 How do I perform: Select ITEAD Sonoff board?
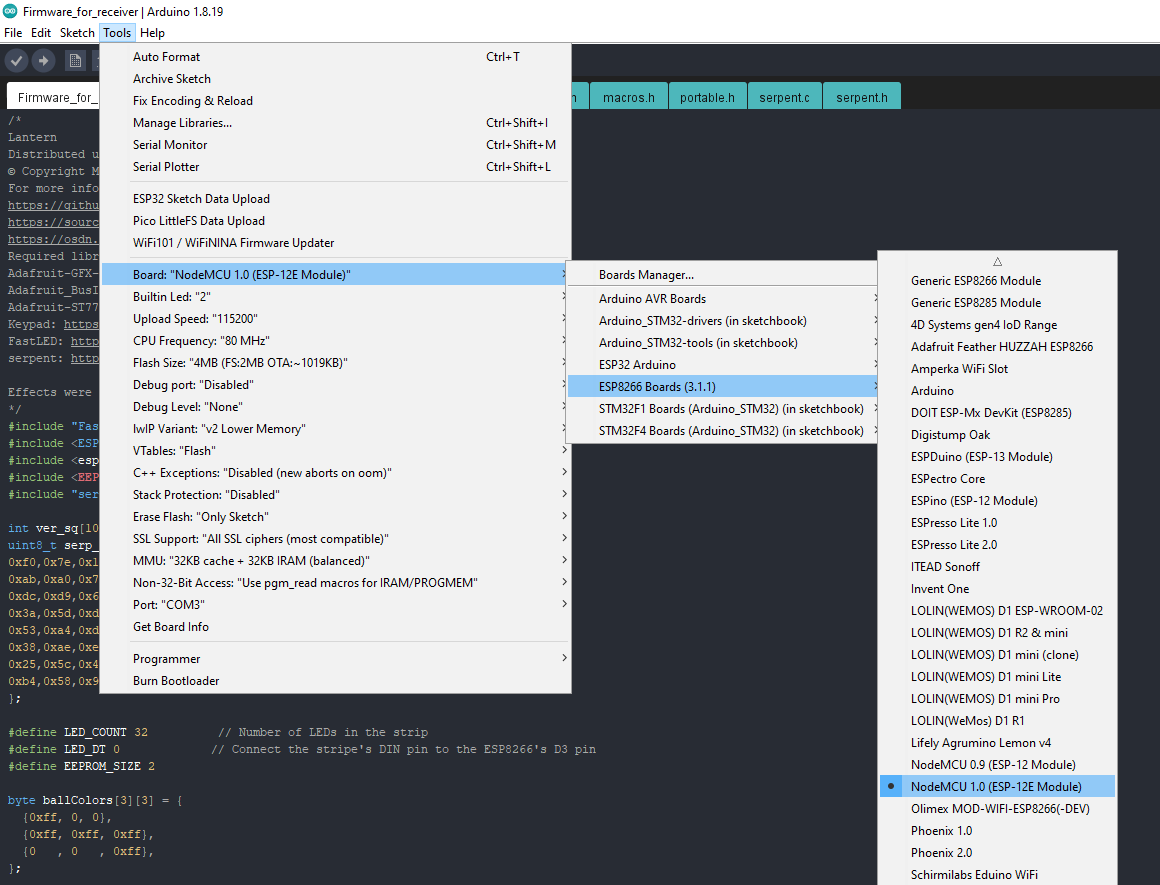(997, 567)
